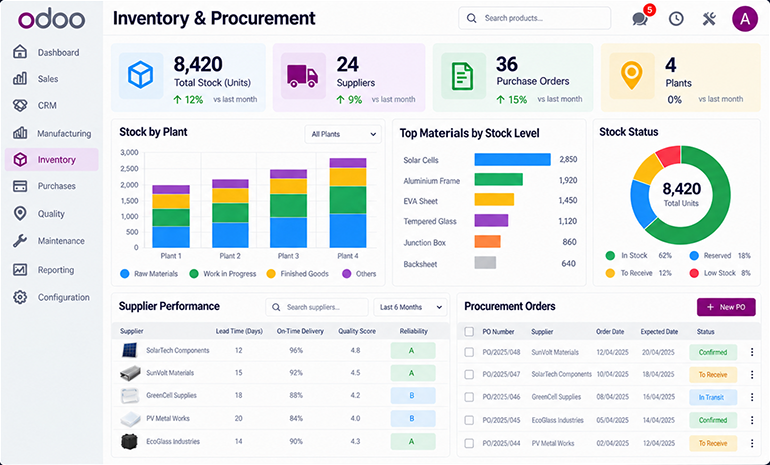Click the EcoGlass Industries product thumbnail

[130, 441]
